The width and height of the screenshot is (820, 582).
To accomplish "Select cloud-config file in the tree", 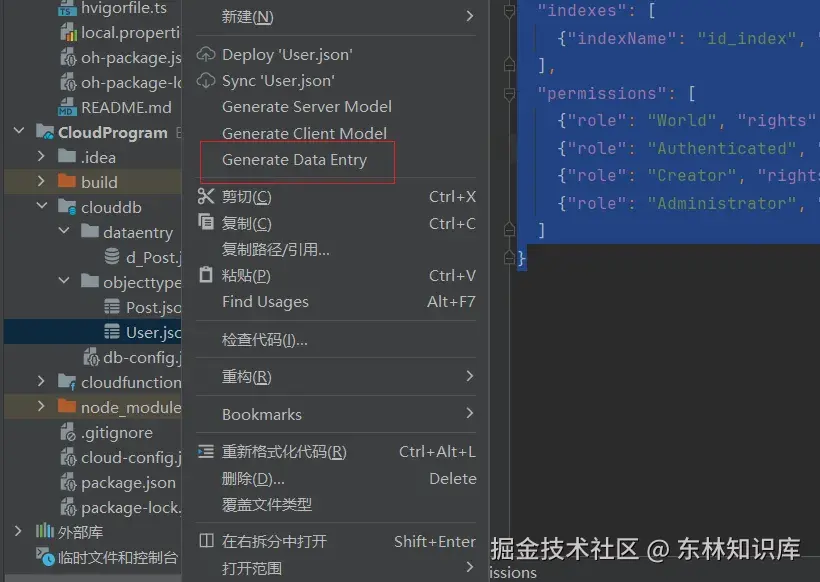I will [x=131, y=458].
